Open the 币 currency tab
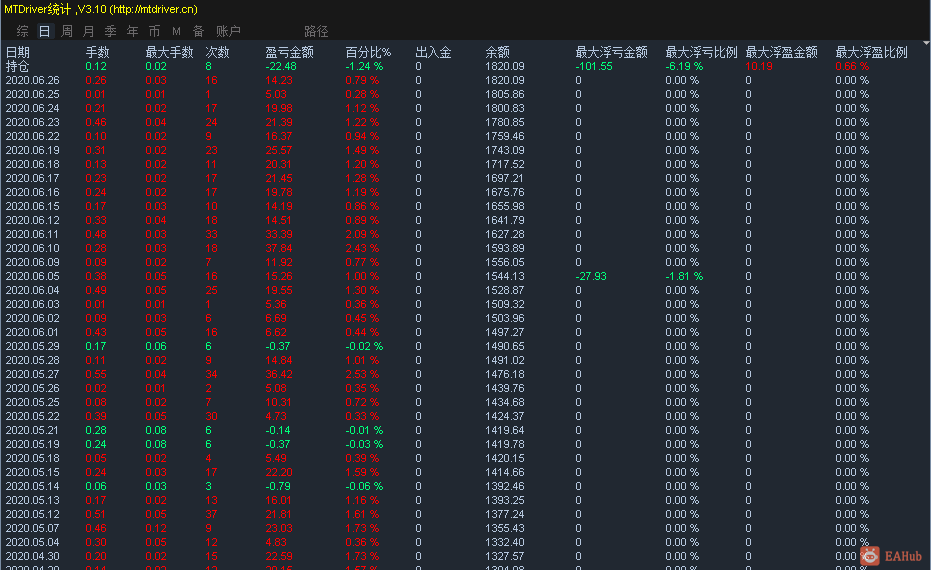 pyautogui.click(x=154, y=31)
